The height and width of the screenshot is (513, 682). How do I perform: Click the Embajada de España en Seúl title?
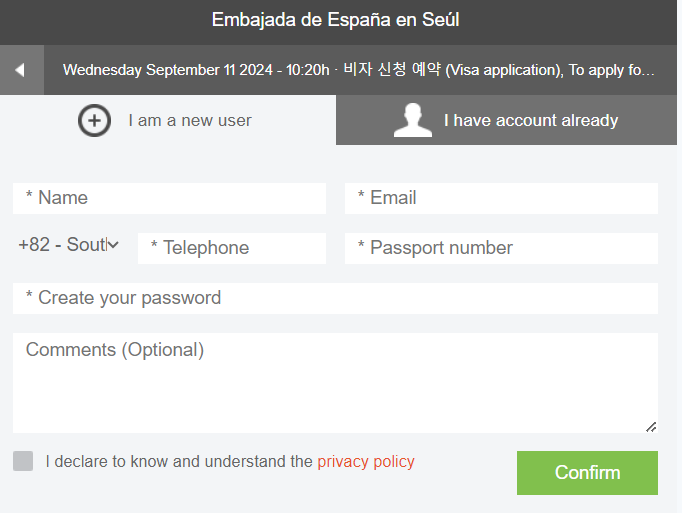[335, 20]
